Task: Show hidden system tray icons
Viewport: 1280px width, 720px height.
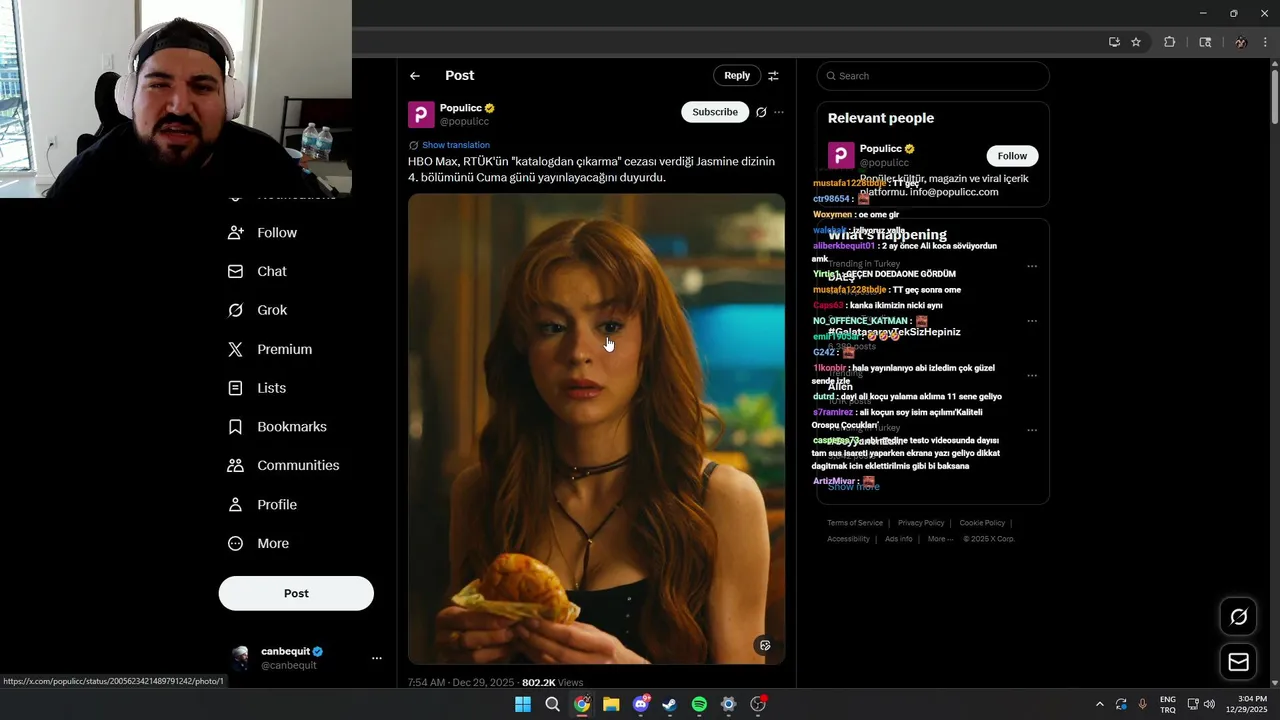Action: 1100,705
